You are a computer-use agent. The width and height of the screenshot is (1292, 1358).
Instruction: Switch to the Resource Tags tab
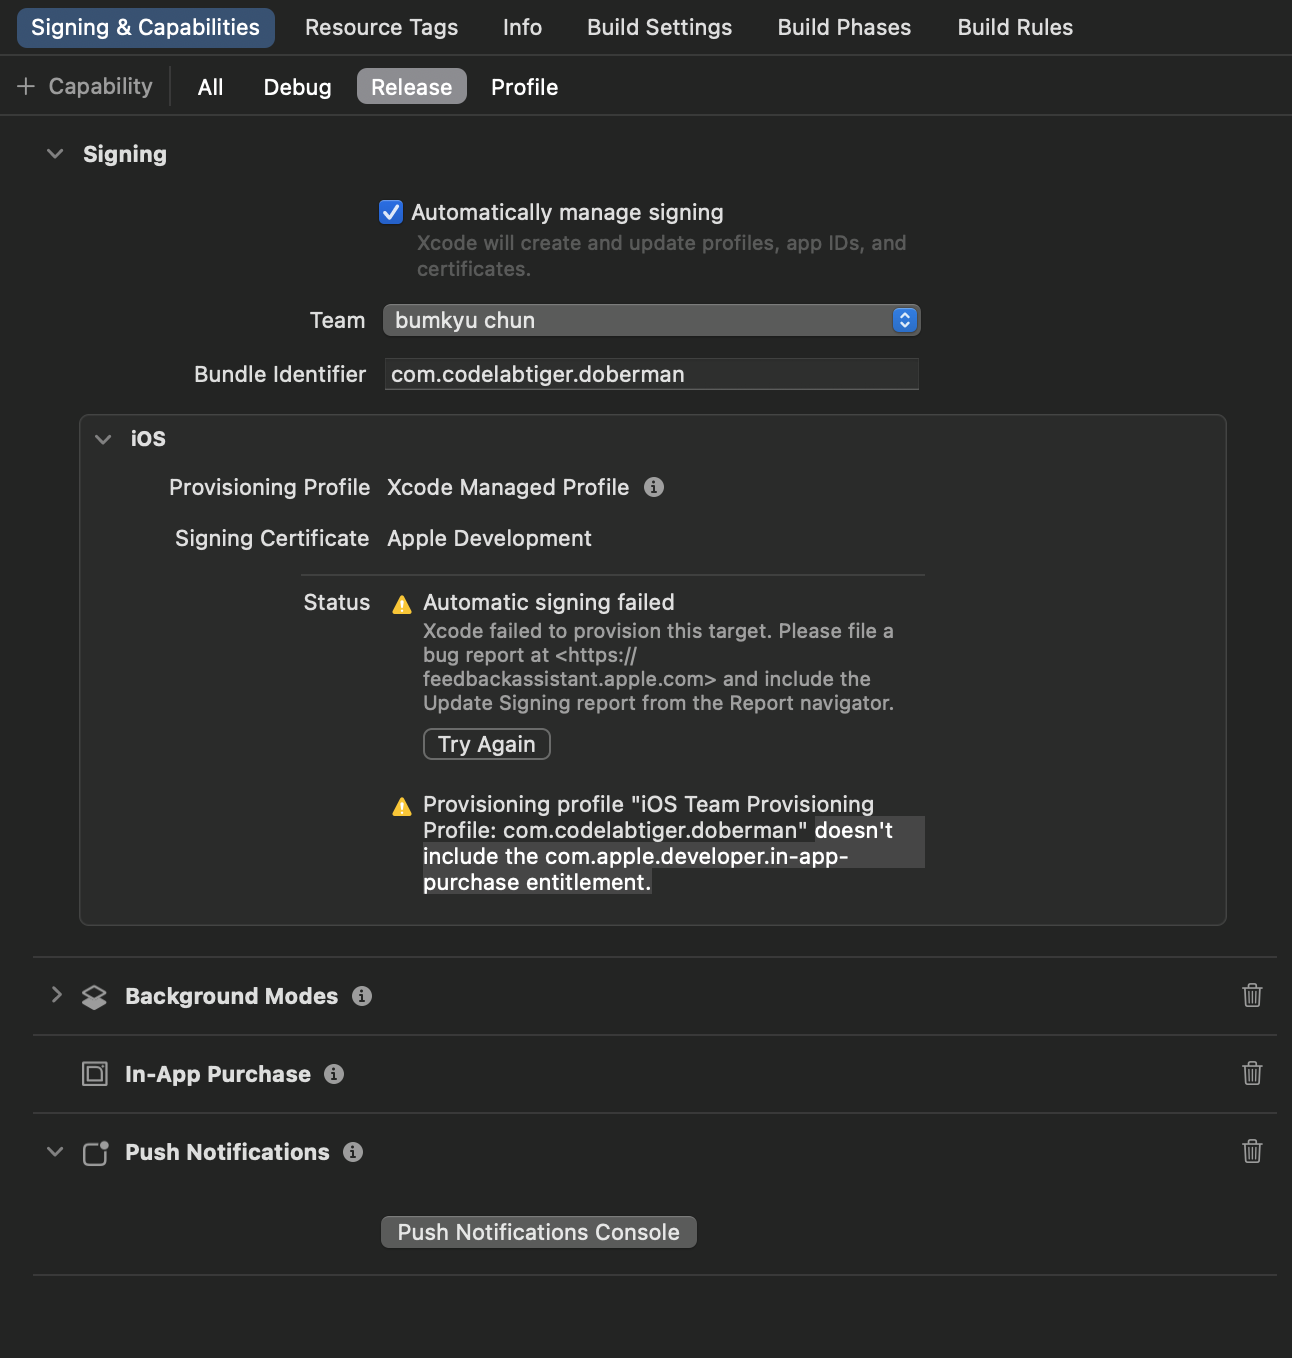click(x=381, y=27)
